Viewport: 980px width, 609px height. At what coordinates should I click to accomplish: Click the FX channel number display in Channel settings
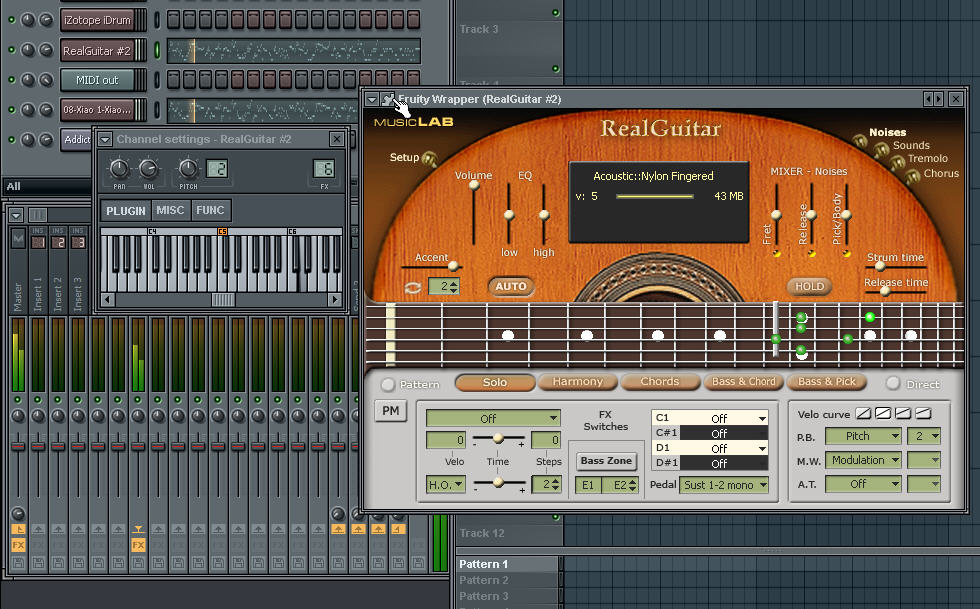click(324, 169)
